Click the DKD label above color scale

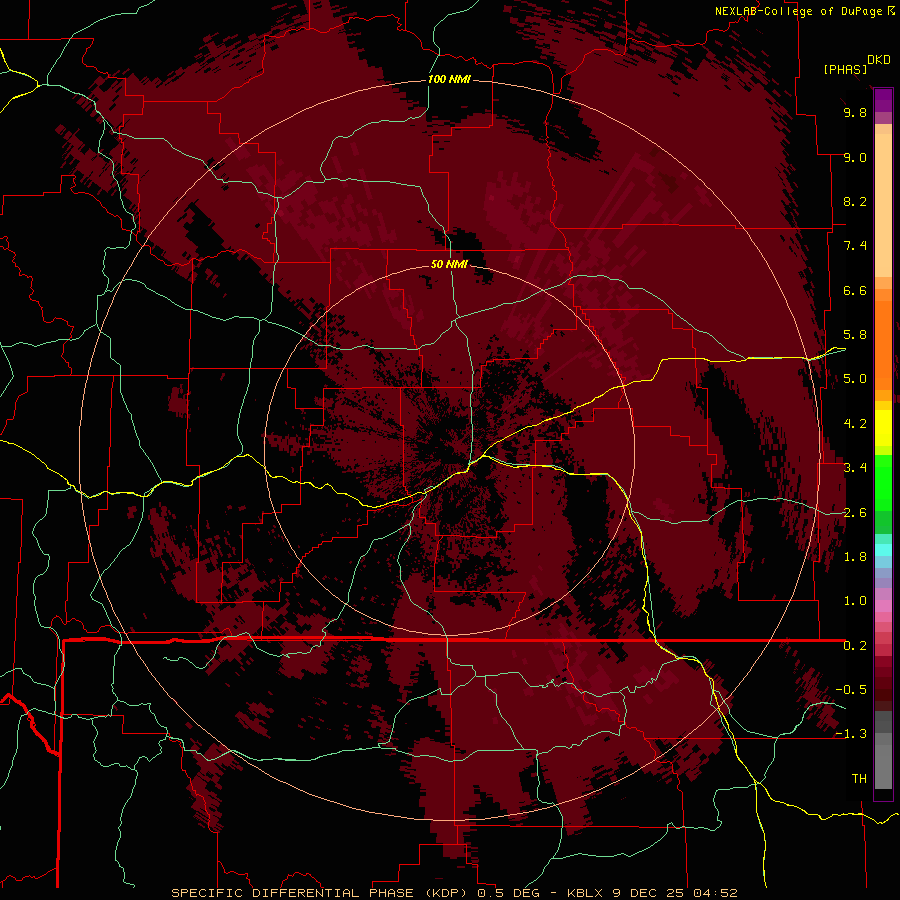878,60
